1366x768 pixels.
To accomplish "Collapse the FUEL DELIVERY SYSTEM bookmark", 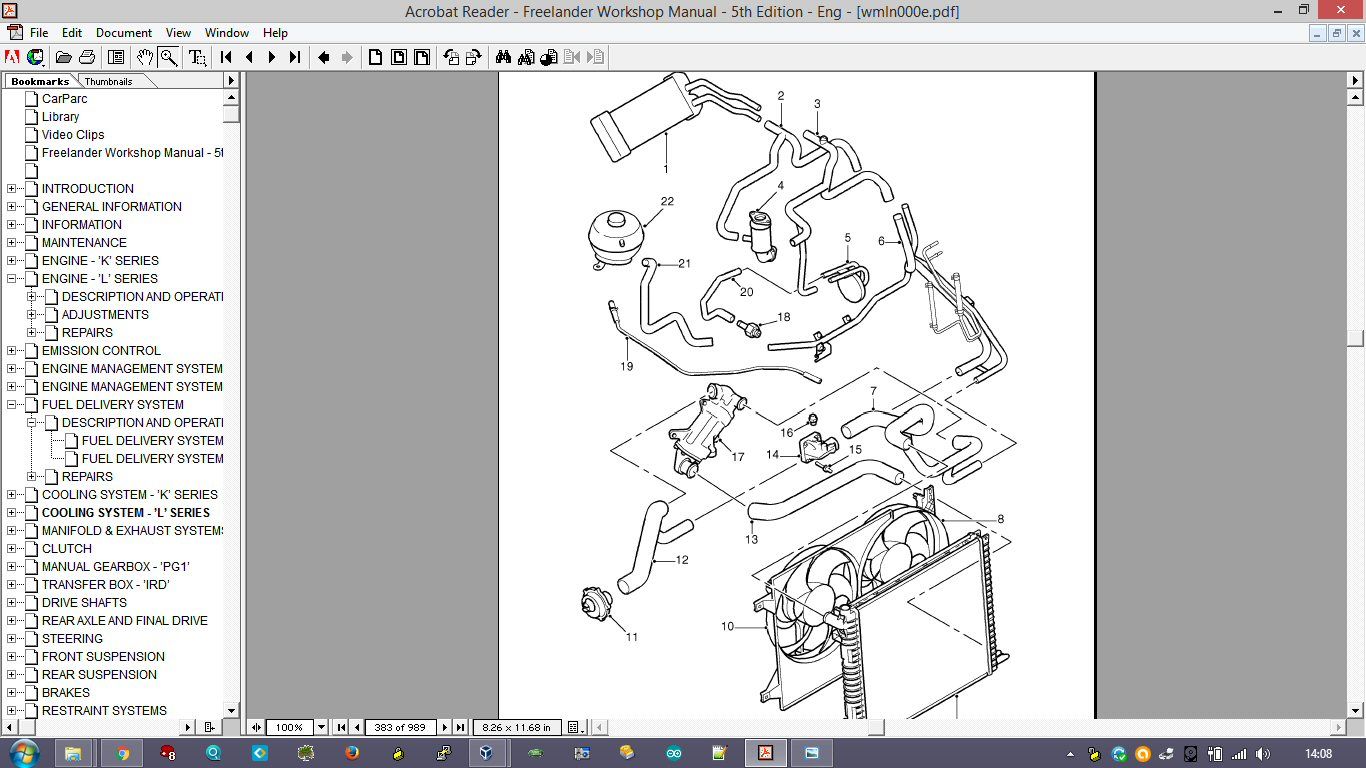I will pos(11,404).
